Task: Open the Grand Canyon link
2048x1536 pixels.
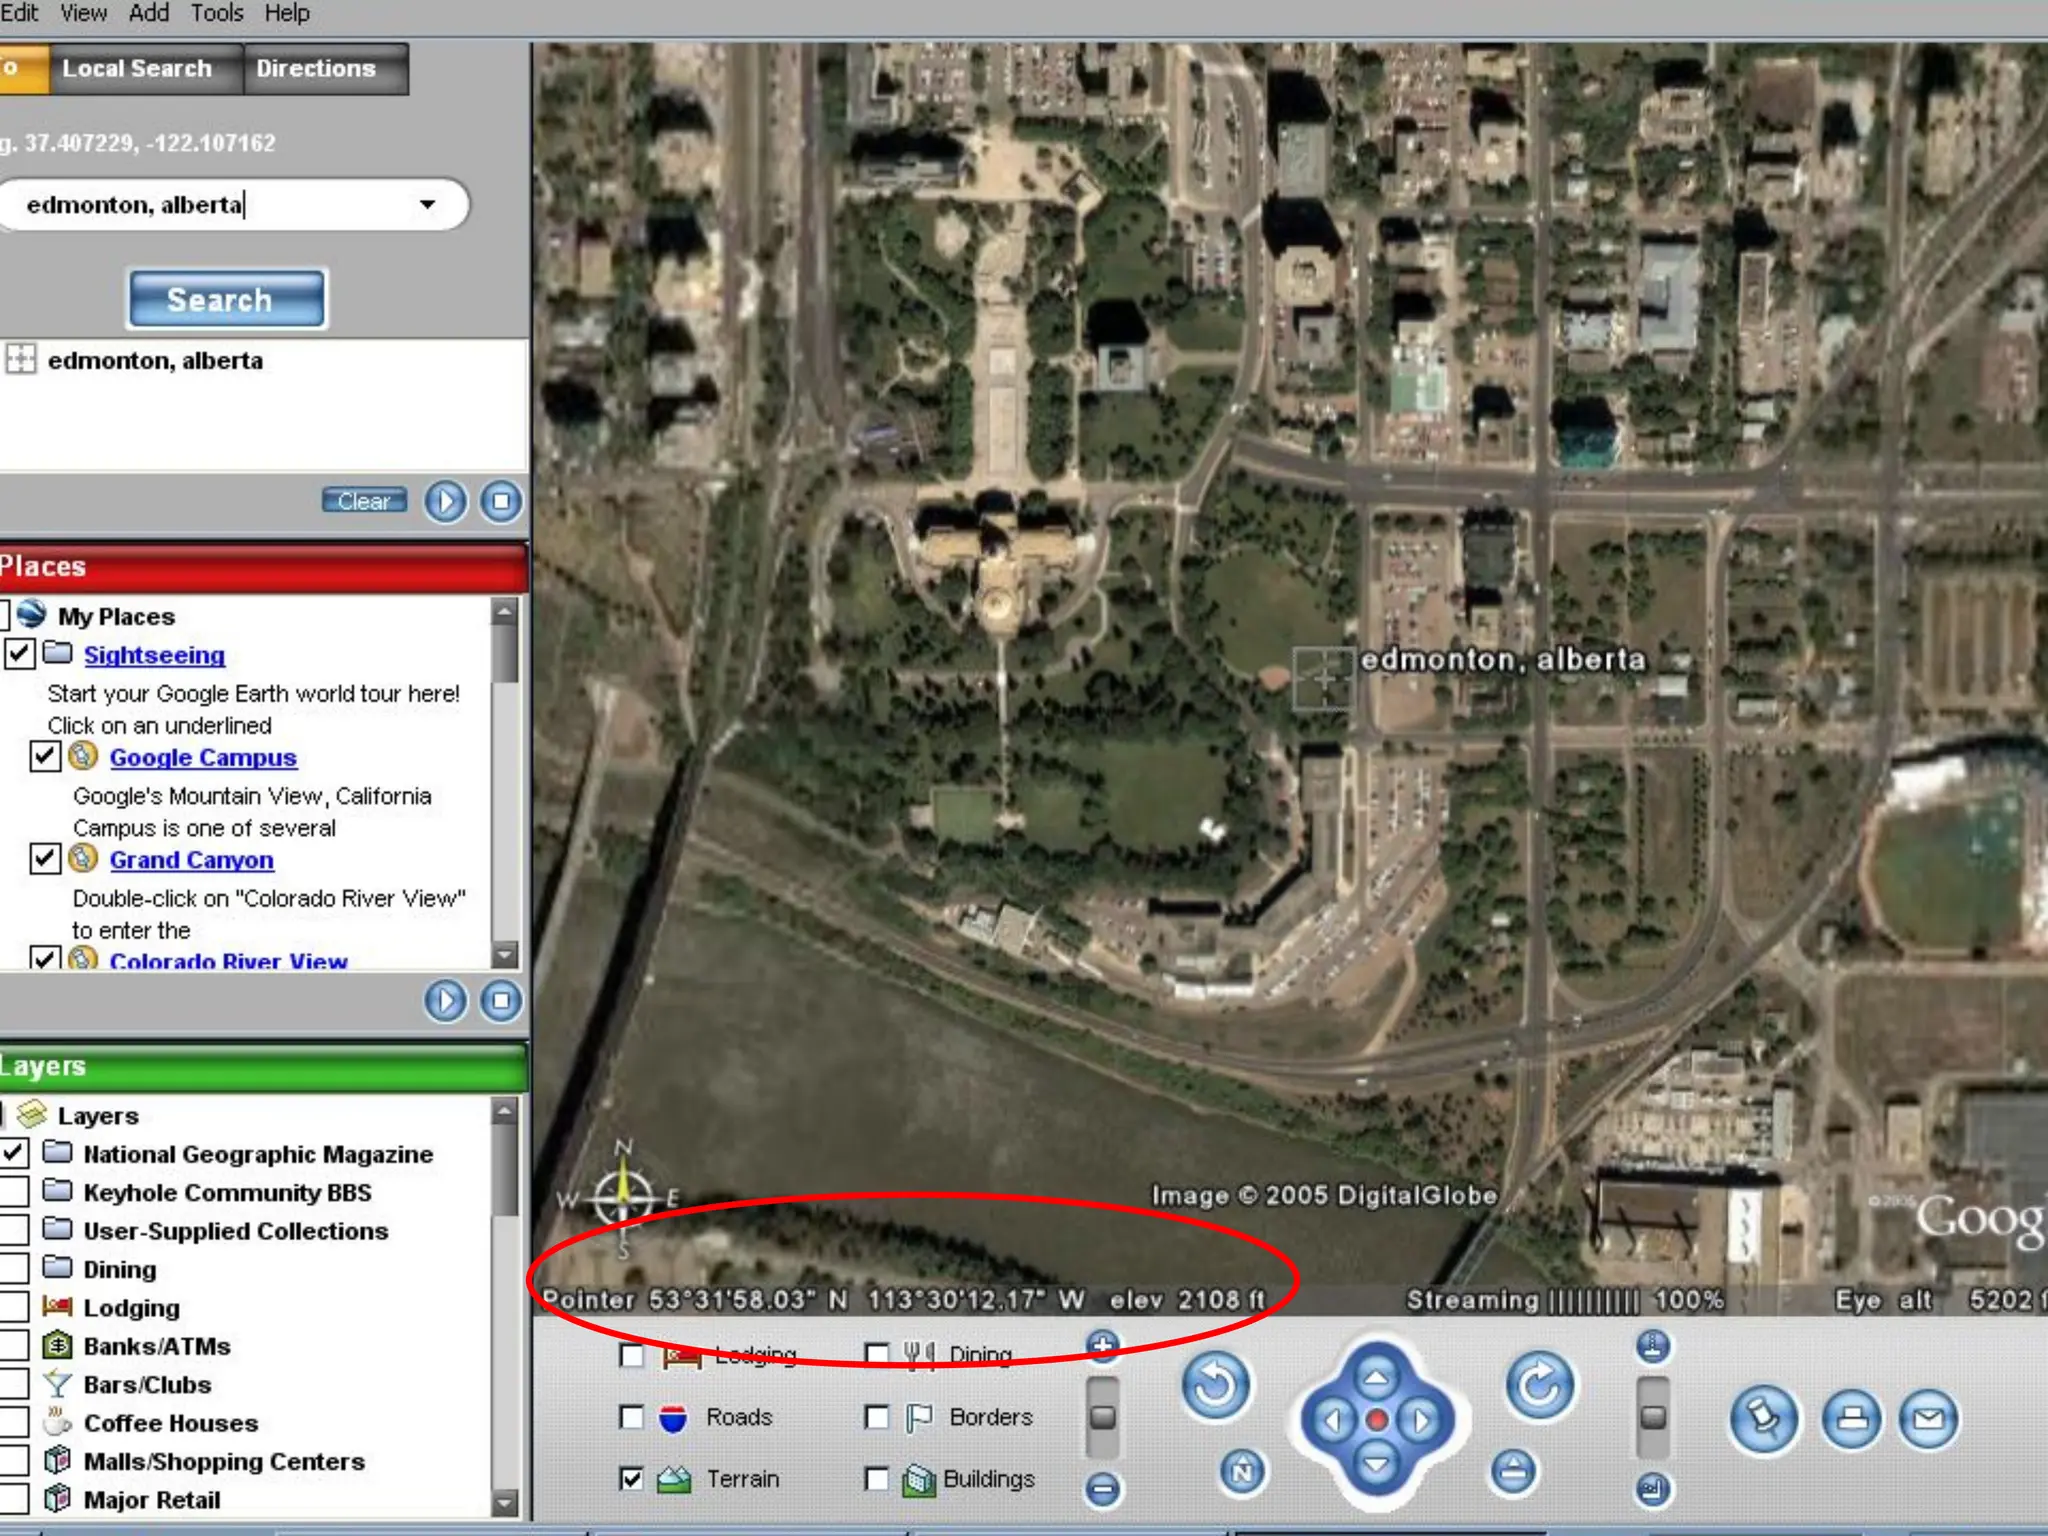Action: coord(191,860)
